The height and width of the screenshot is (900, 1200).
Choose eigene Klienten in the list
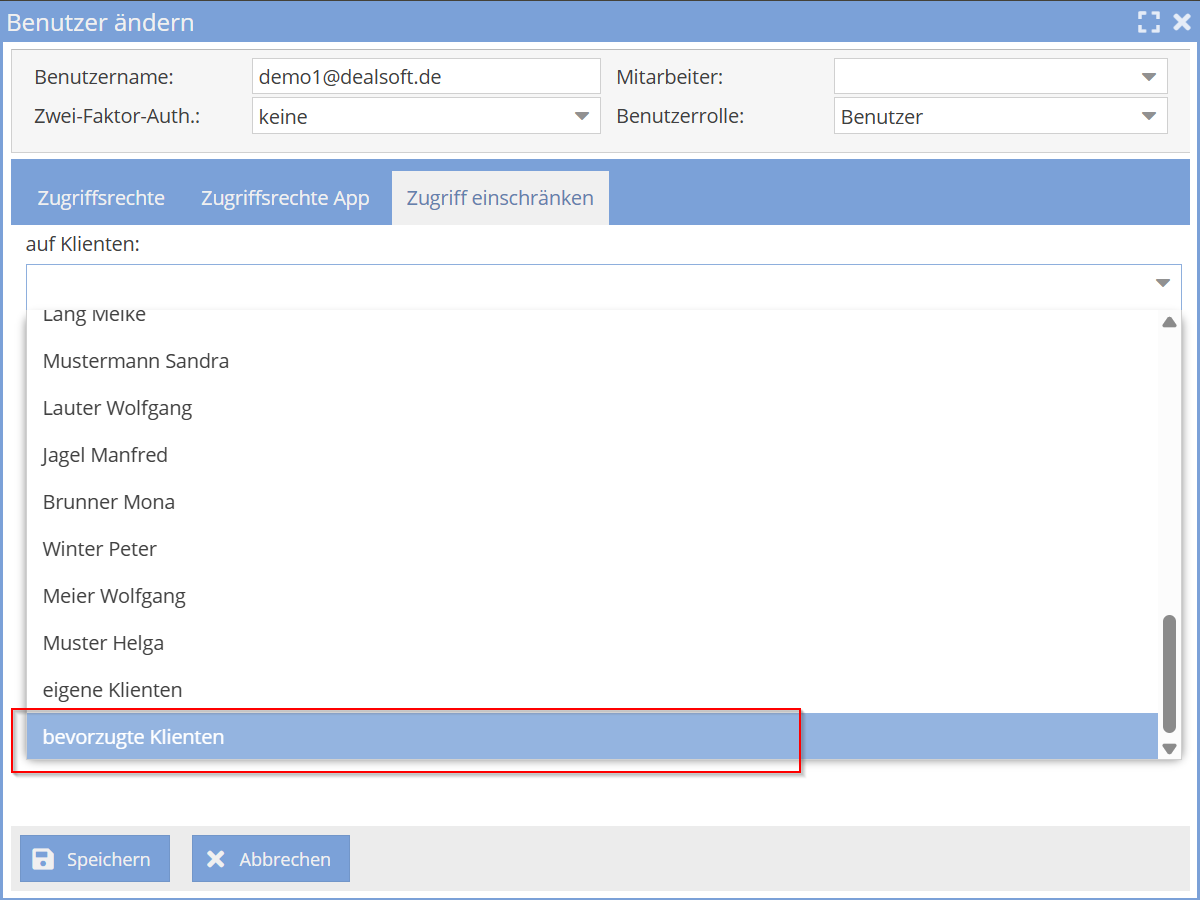point(112,690)
